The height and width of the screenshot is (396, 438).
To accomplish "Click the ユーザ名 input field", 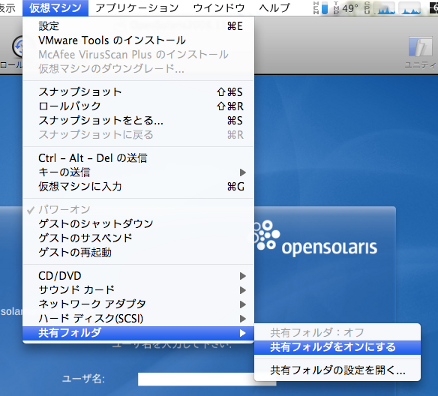I will (x=207, y=379).
